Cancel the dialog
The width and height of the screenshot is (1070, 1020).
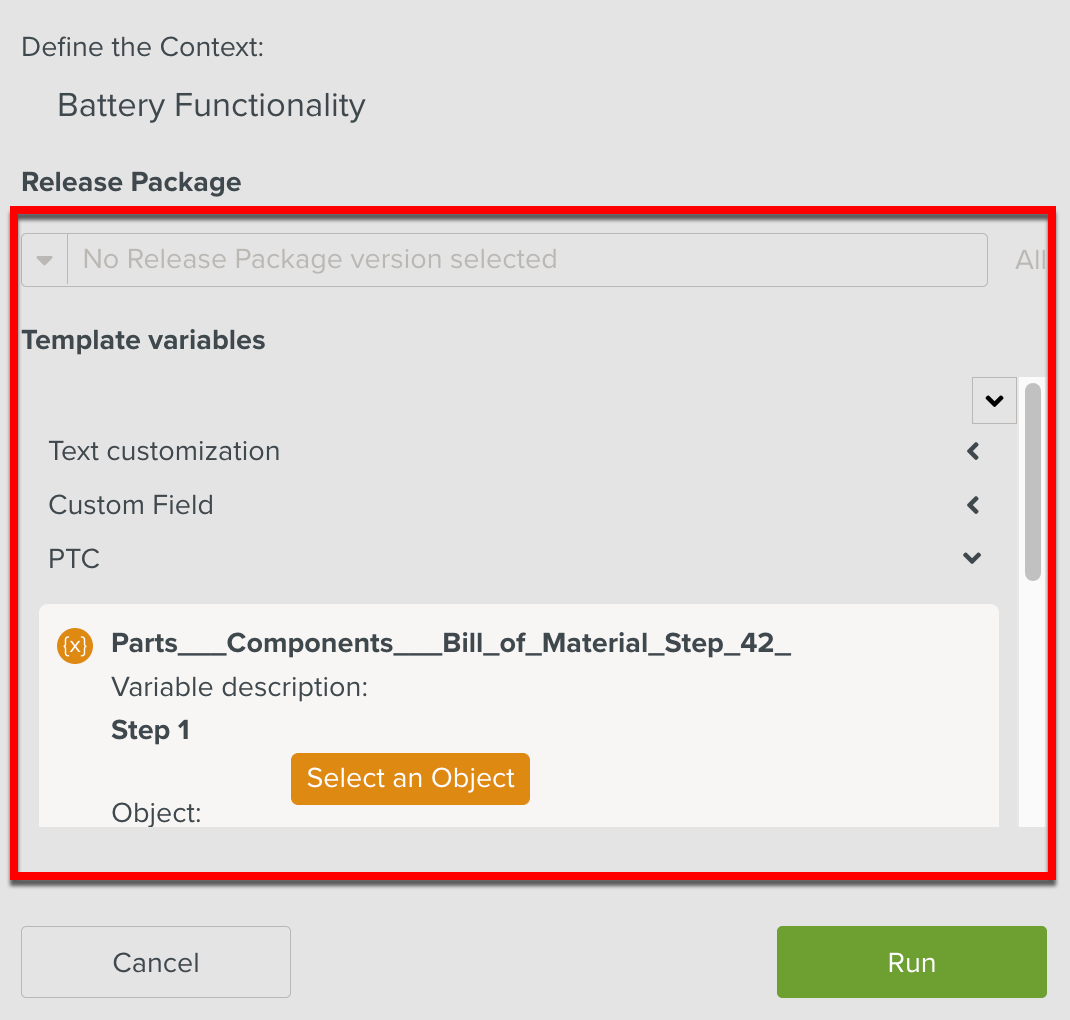pyautogui.click(x=156, y=962)
